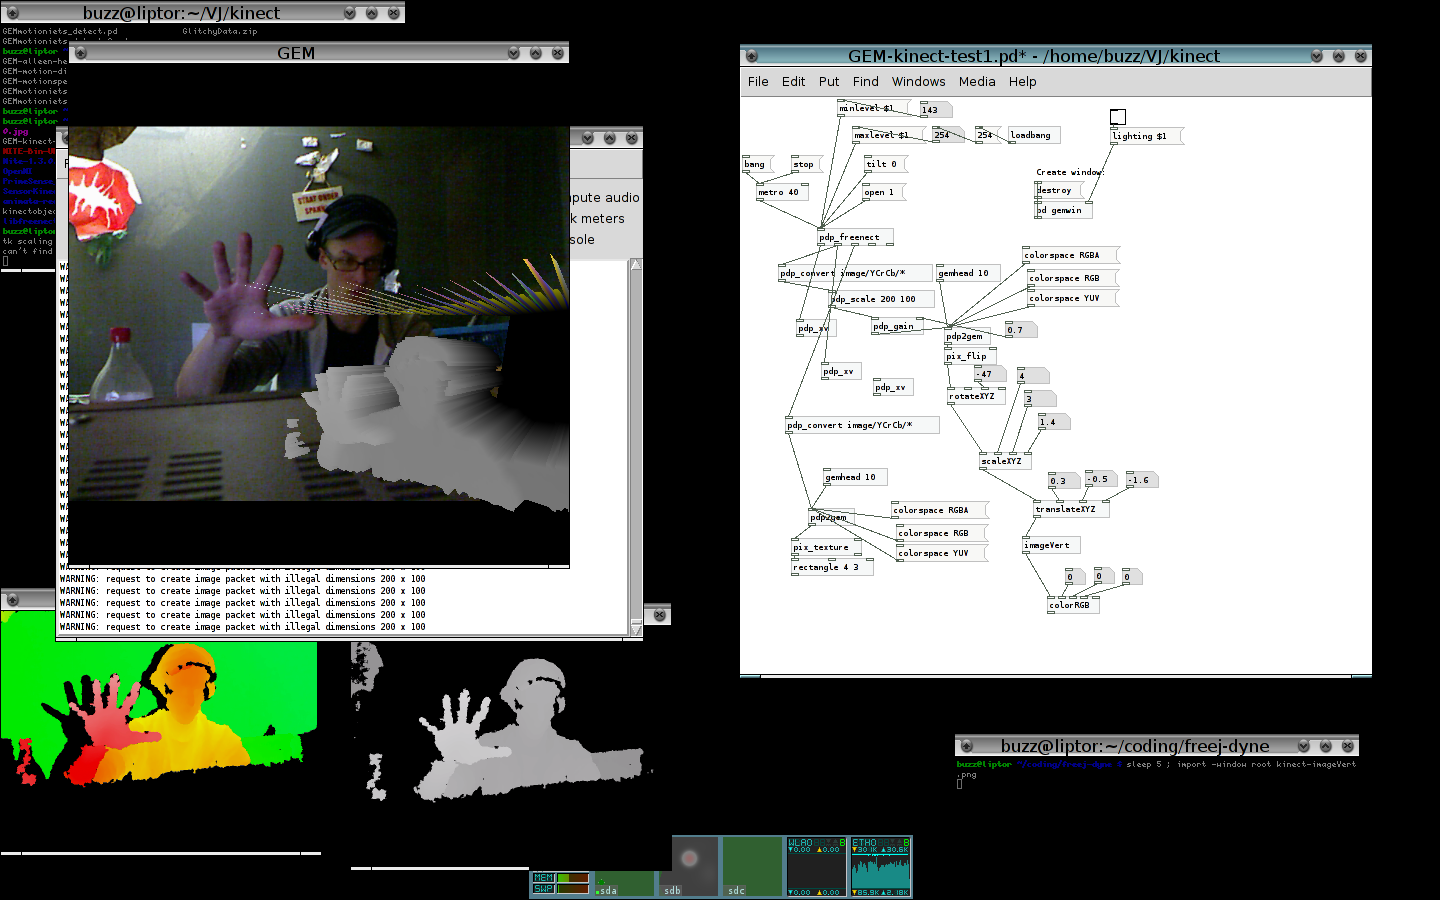This screenshot has height=900, width=1440.
Task: Click the sda disk monitor applet
Action: [x=625, y=884]
